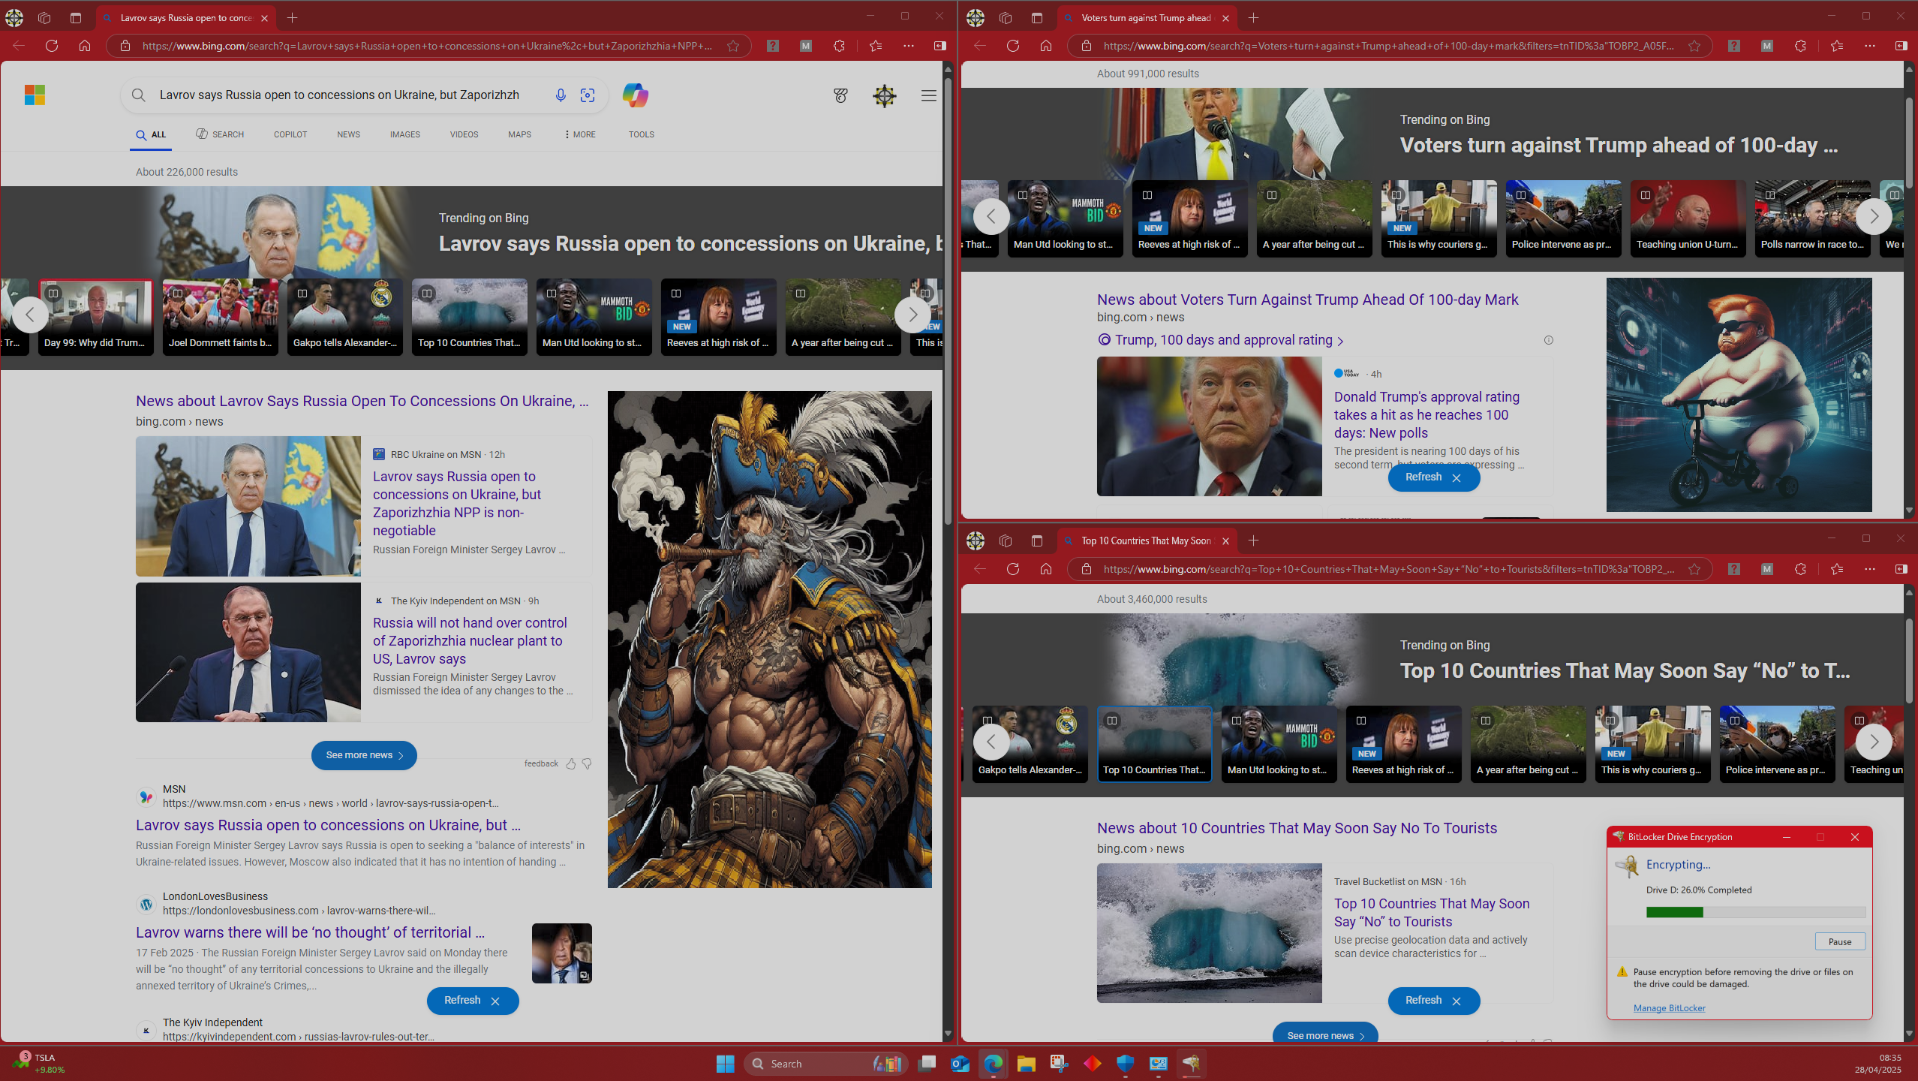This screenshot has width=1918, height=1081.
Task: Move trending carousel left in Lavrov window
Action: pyautogui.click(x=30, y=314)
